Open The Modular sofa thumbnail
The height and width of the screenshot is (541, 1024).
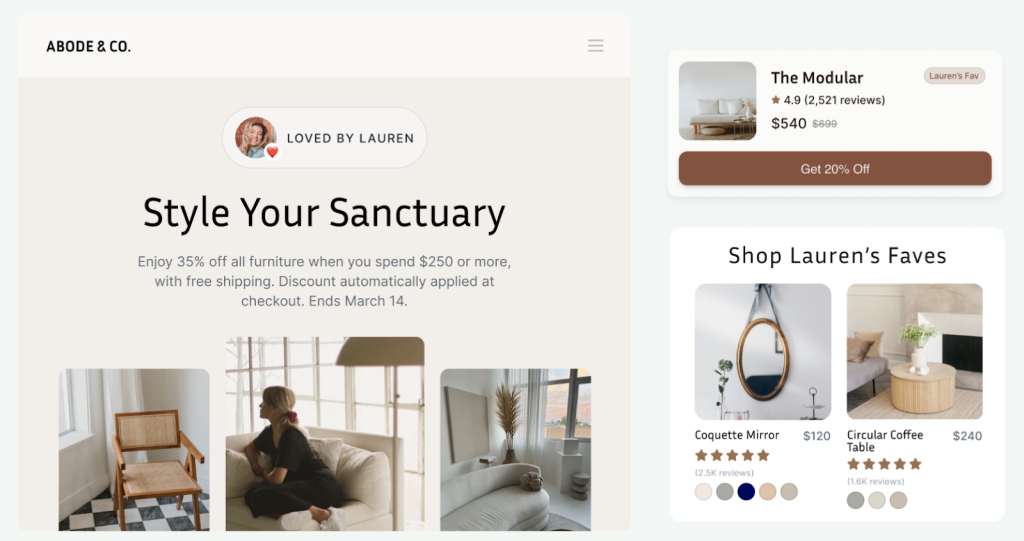click(717, 101)
